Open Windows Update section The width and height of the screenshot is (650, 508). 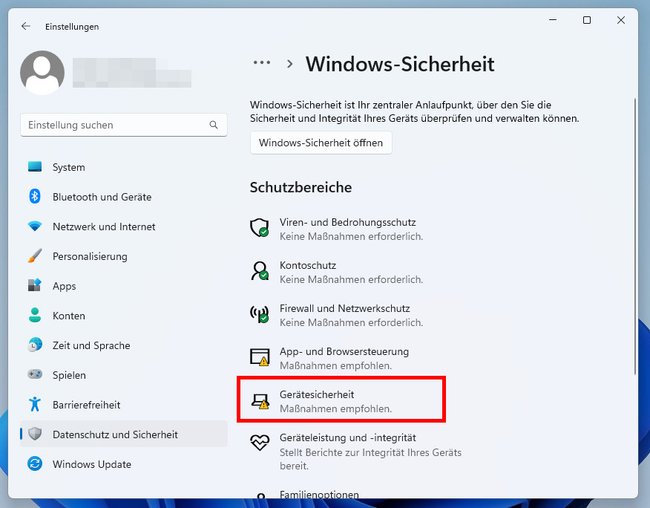pyautogui.click(x=124, y=464)
